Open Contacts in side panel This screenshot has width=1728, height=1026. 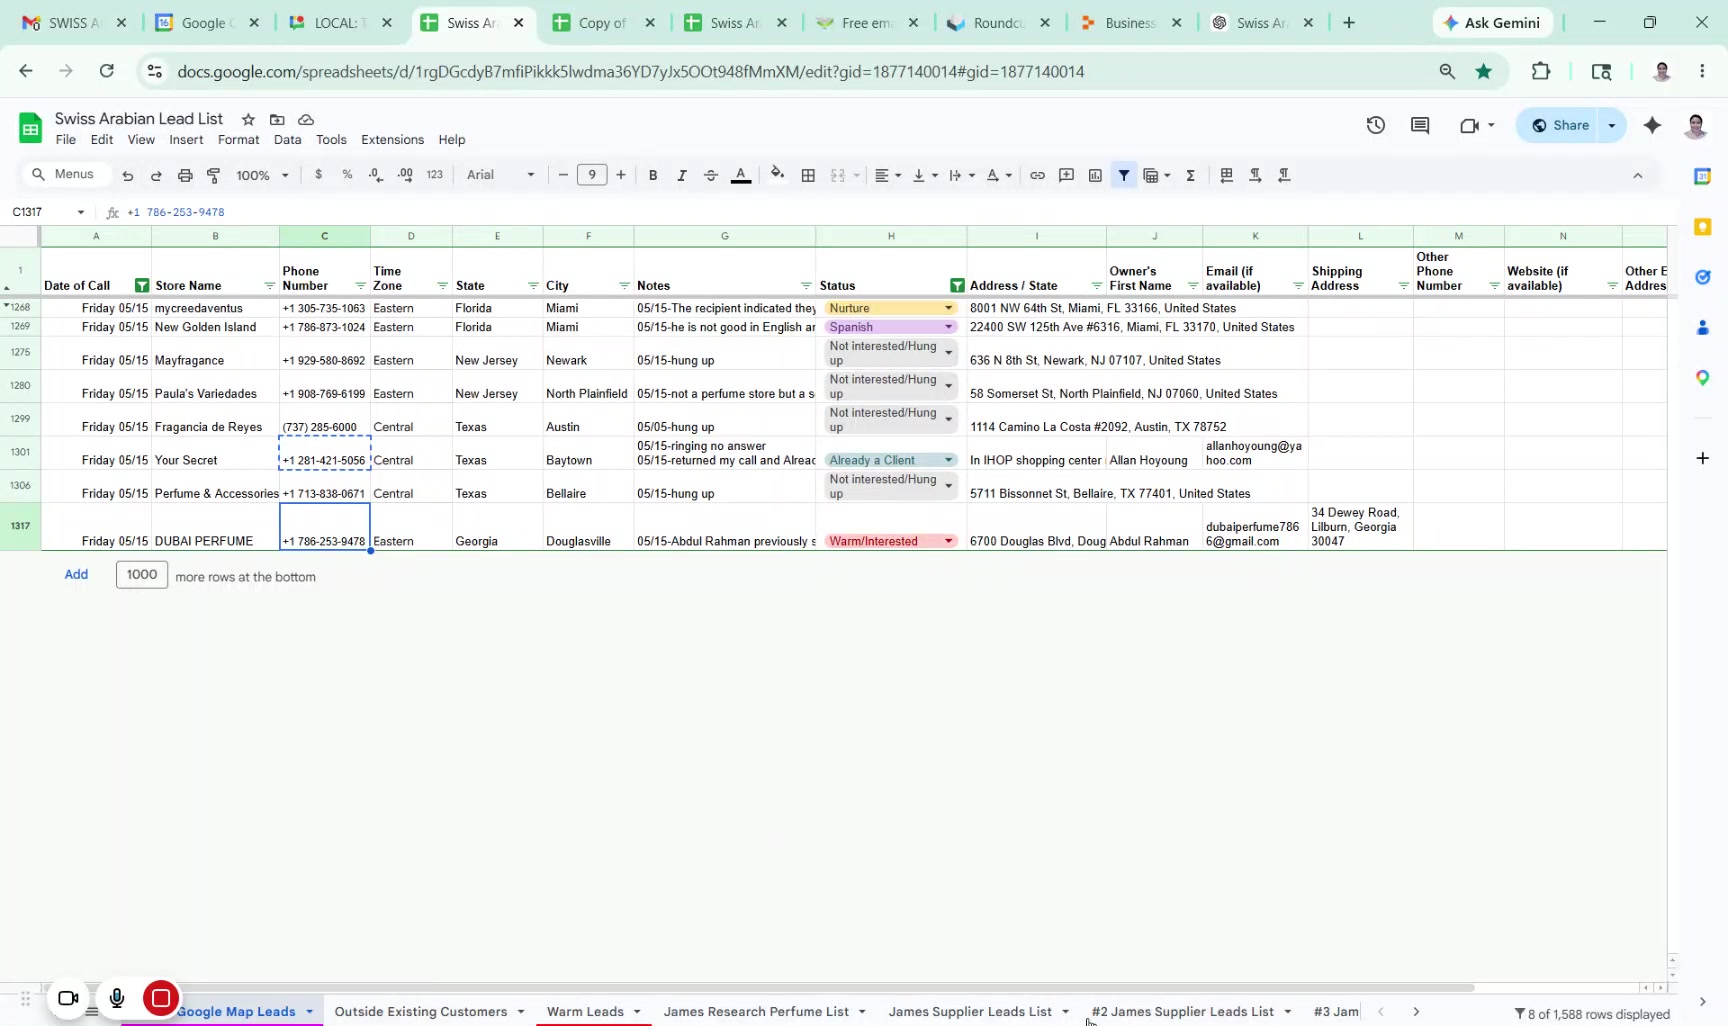point(1702,327)
